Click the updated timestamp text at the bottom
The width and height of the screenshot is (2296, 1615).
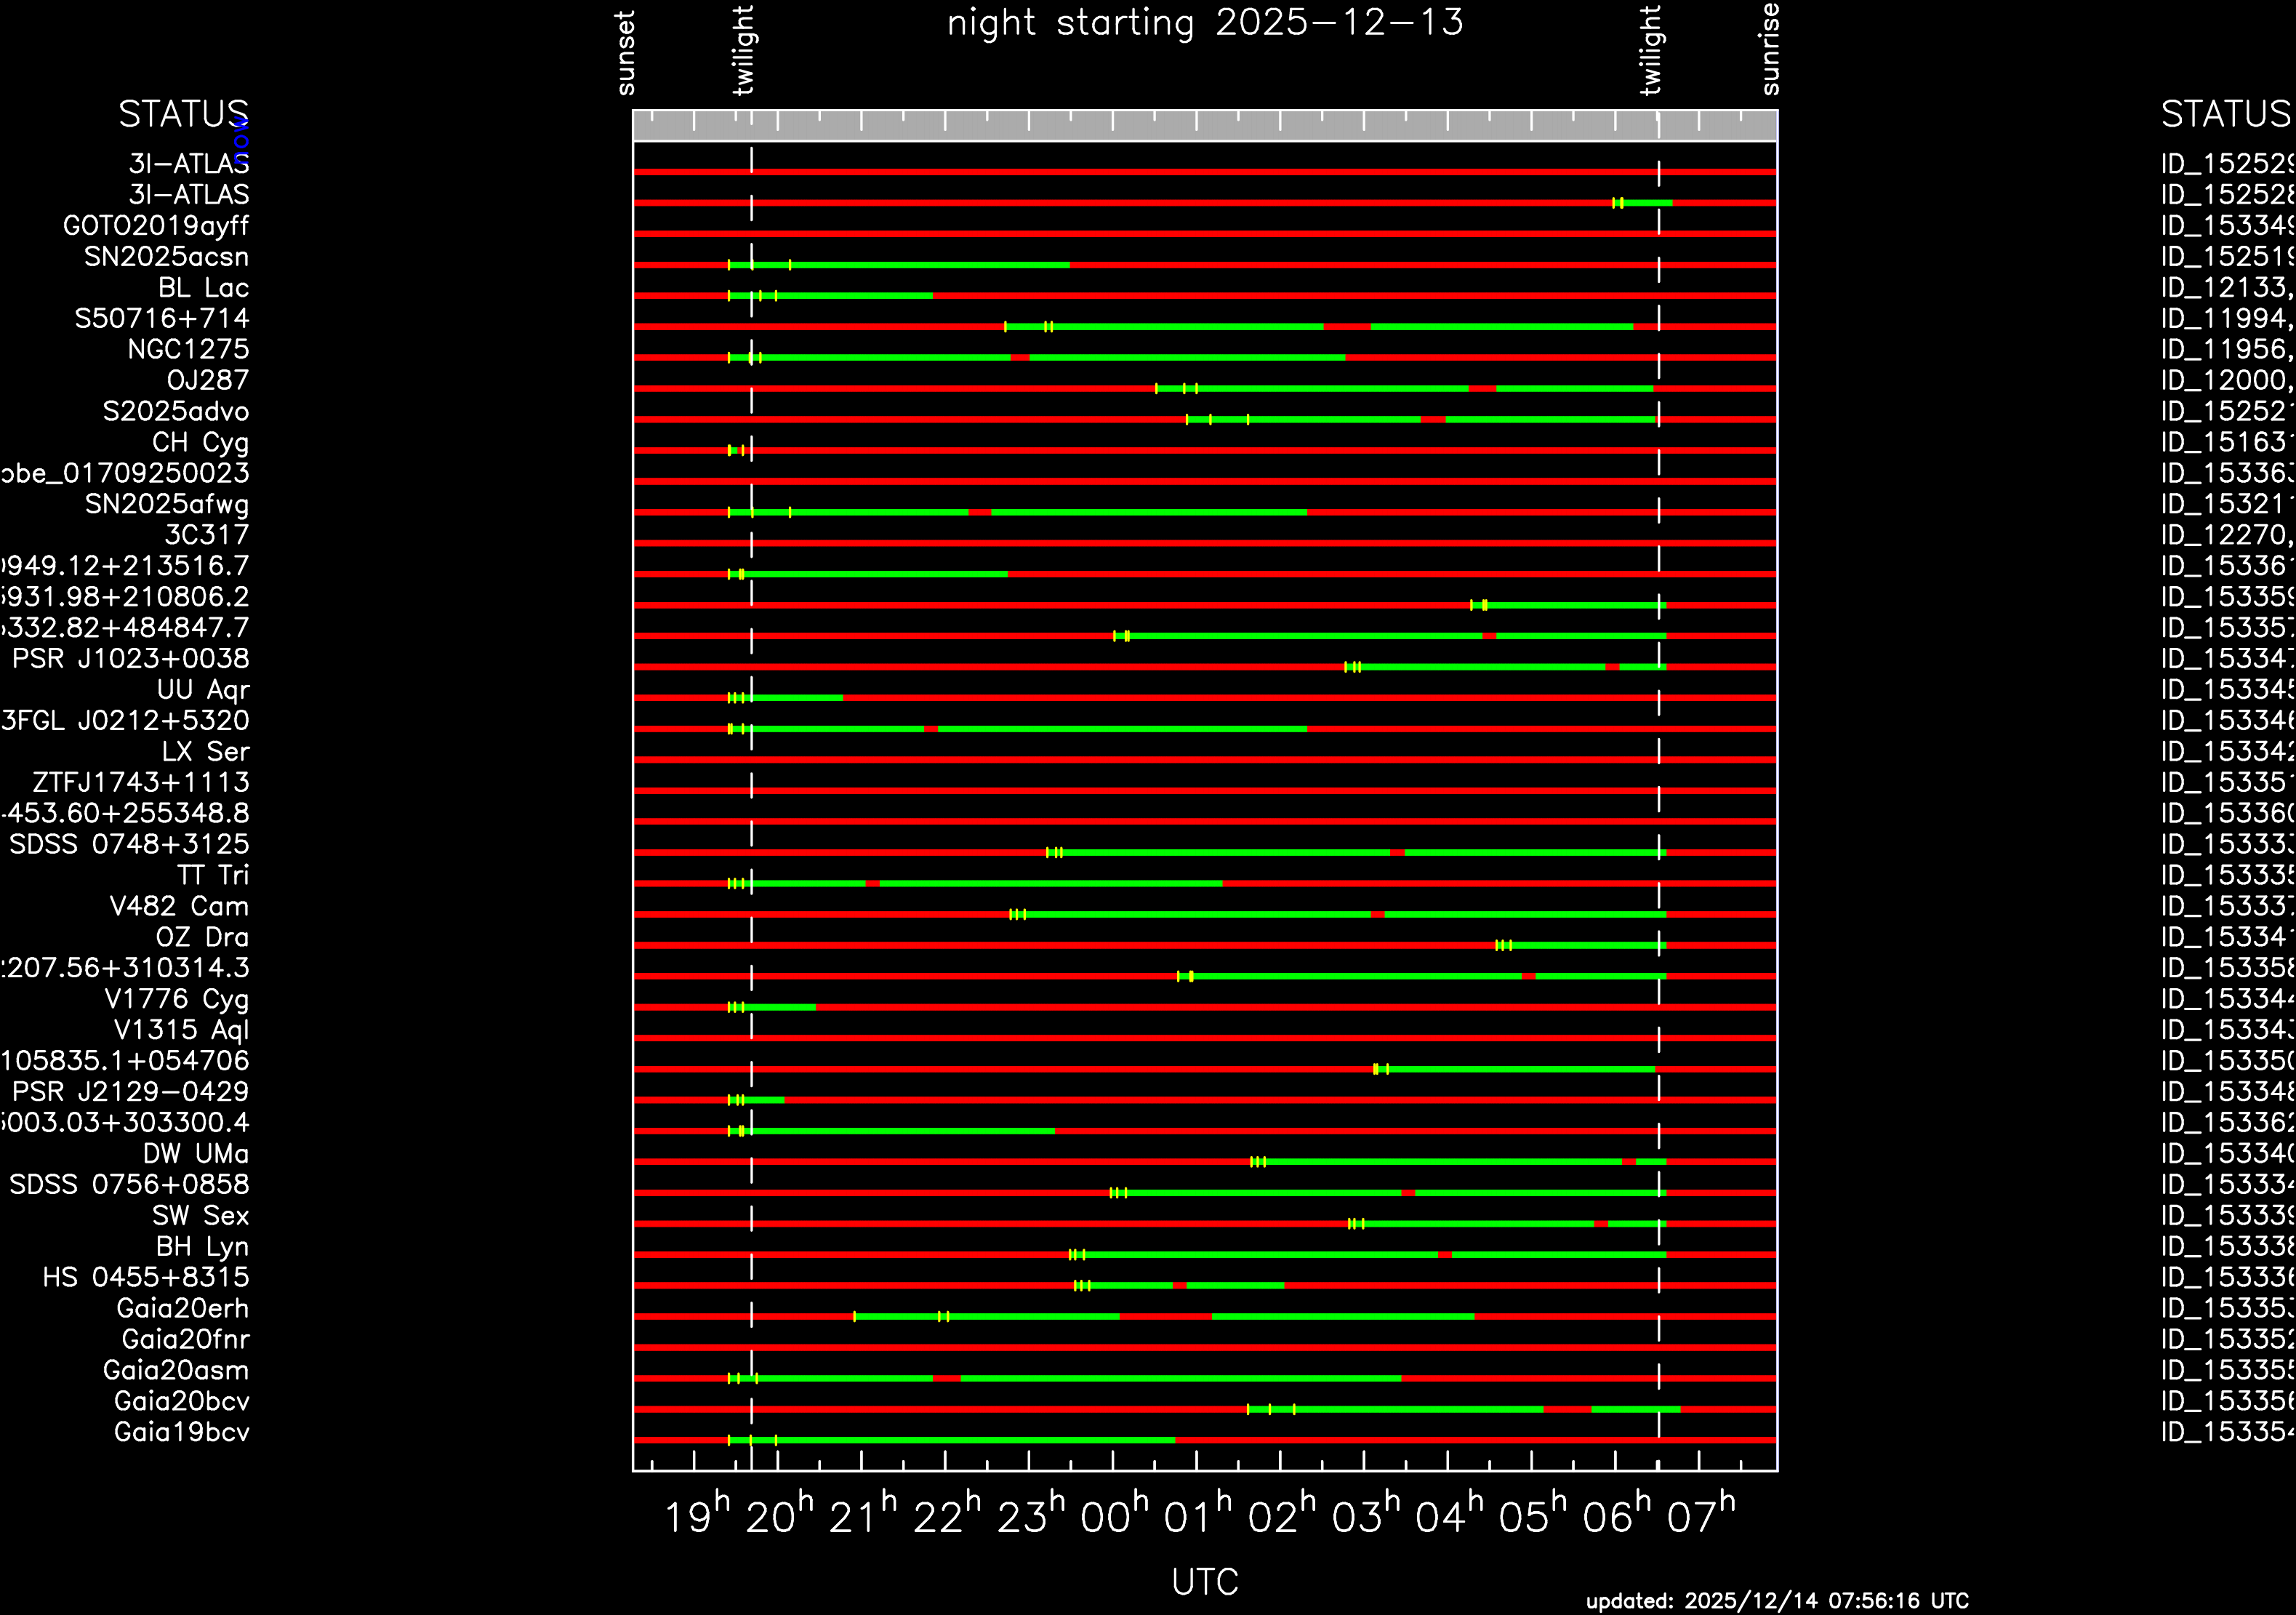point(1777,1600)
